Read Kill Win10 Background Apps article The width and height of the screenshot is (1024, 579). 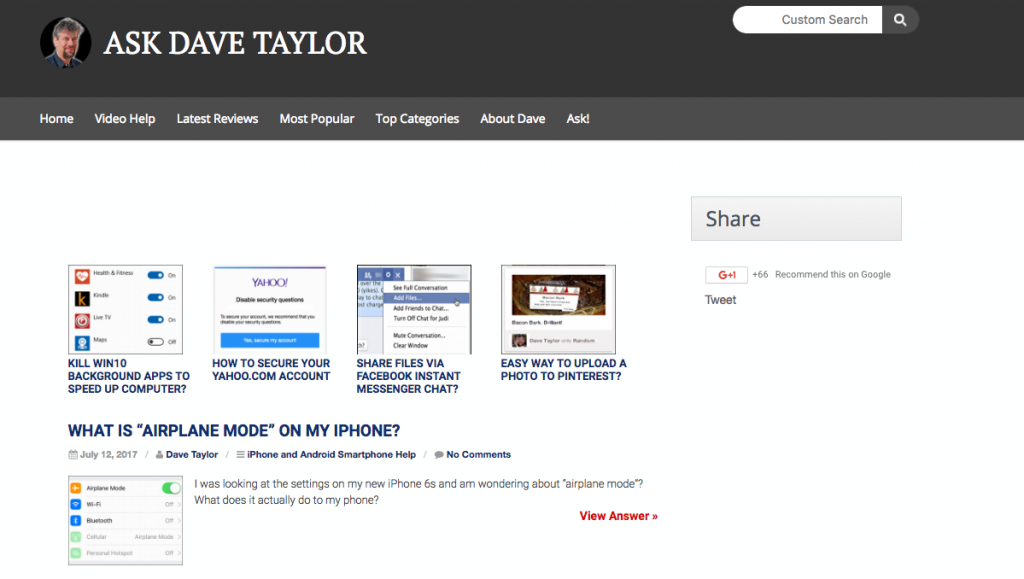coord(129,376)
